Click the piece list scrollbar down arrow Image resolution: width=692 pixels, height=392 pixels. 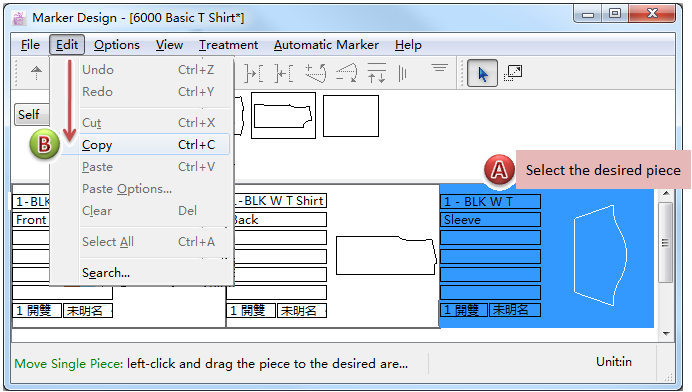click(x=666, y=334)
